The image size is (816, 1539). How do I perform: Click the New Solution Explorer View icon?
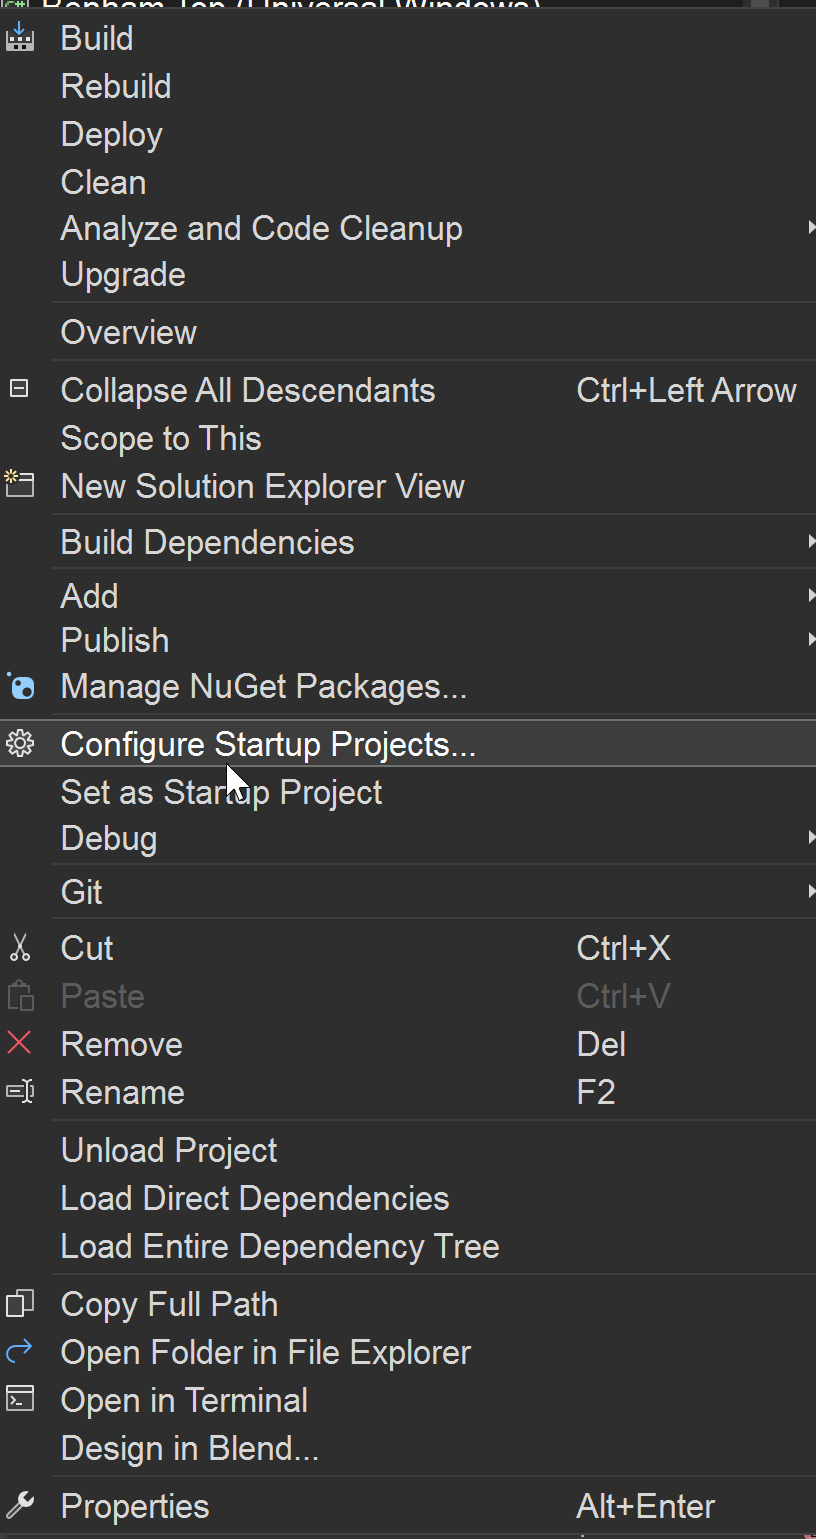click(20, 484)
